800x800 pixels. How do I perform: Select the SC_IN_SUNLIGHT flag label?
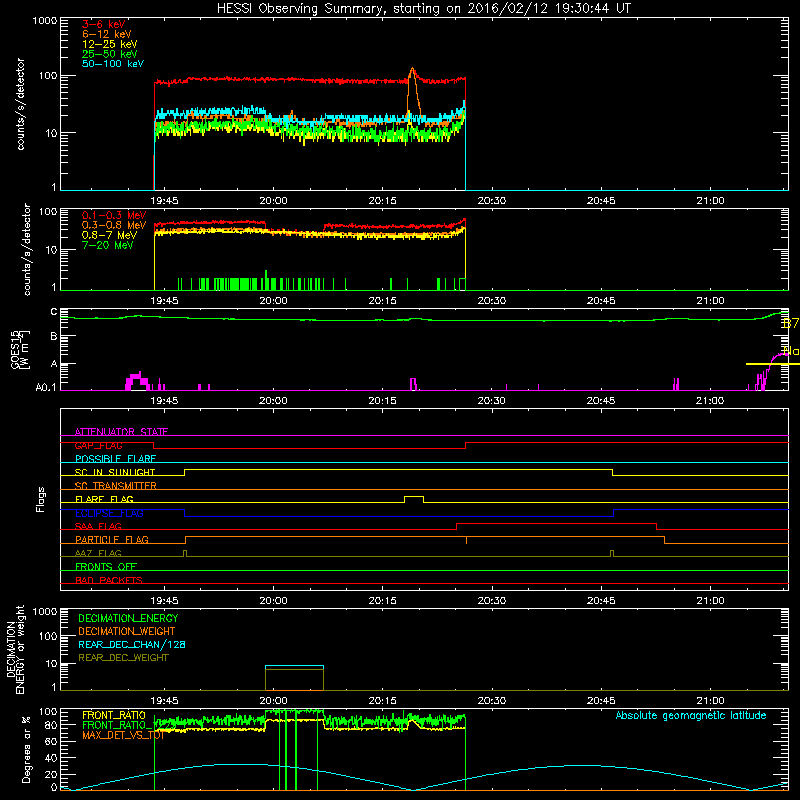coord(115,472)
